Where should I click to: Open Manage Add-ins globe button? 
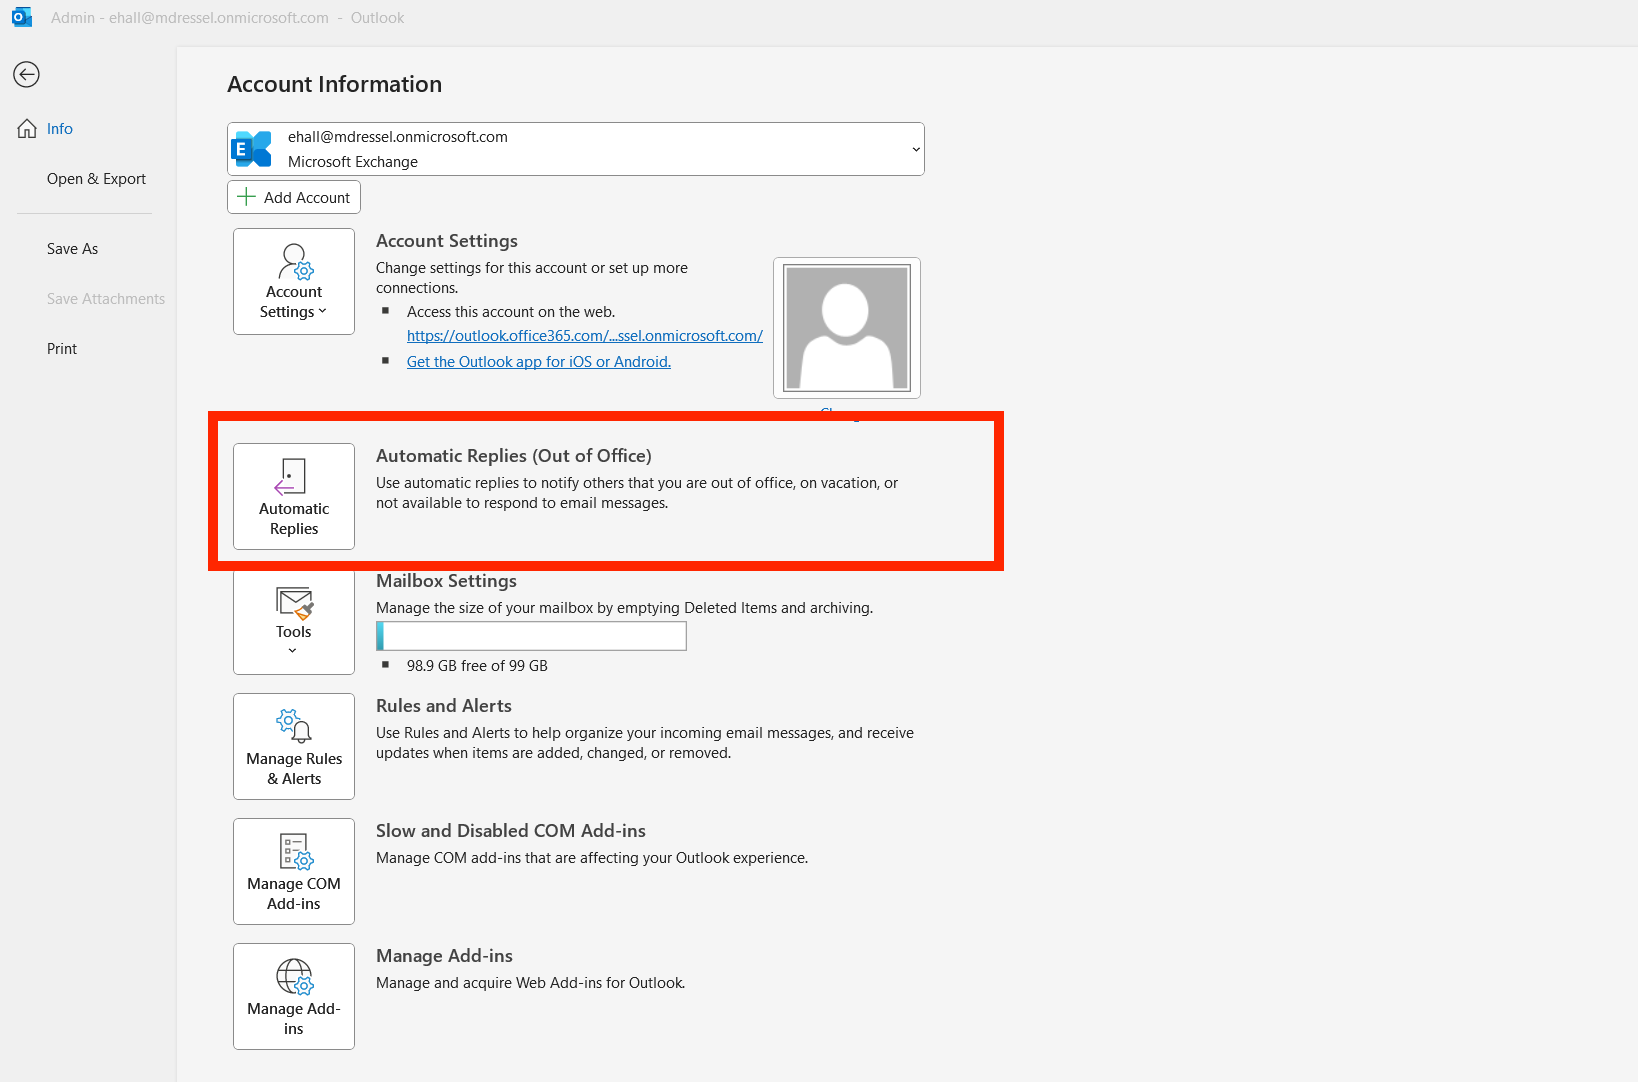coord(294,996)
